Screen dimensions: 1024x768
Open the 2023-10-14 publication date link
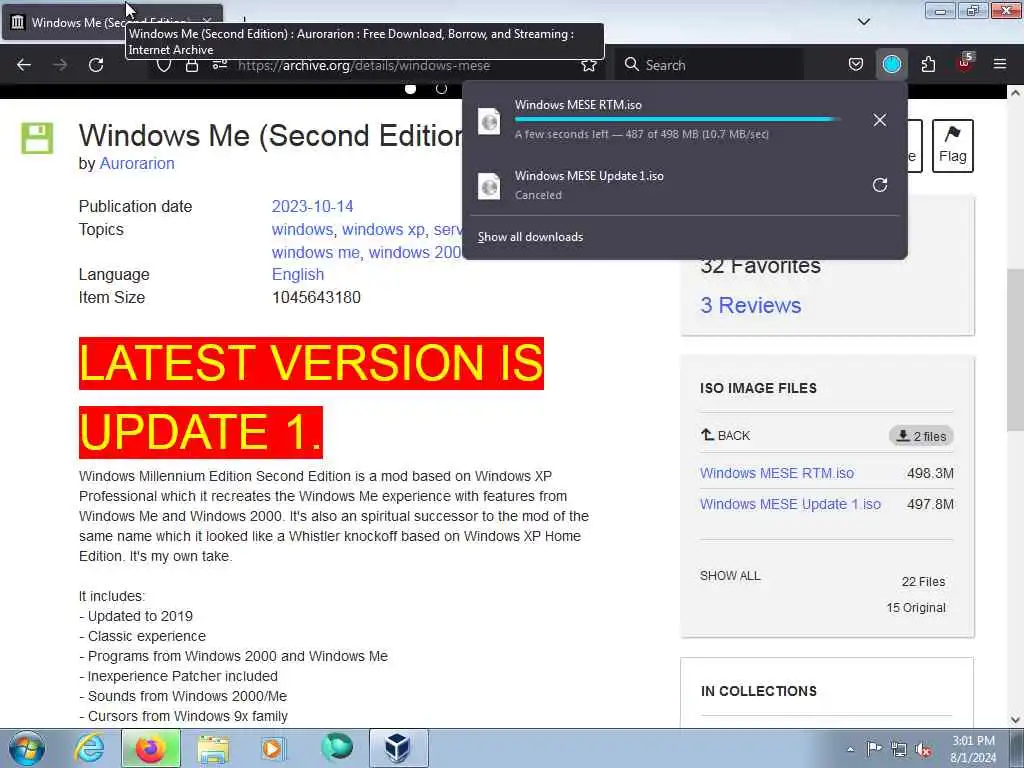[312, 206]
